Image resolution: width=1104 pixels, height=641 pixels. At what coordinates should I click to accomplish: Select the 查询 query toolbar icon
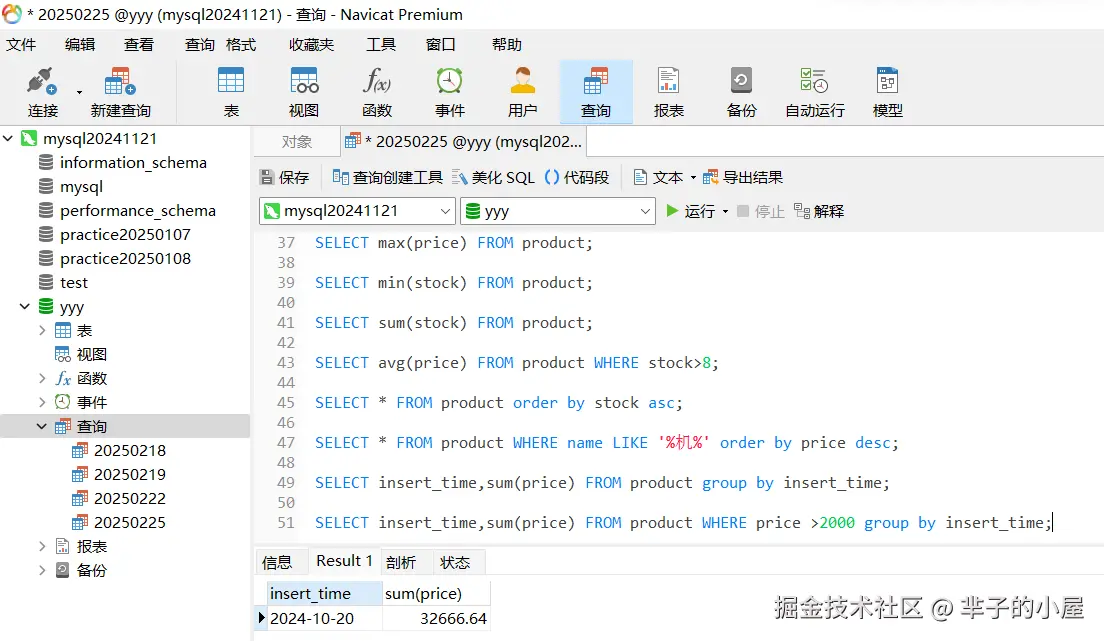tap(596, 92)
